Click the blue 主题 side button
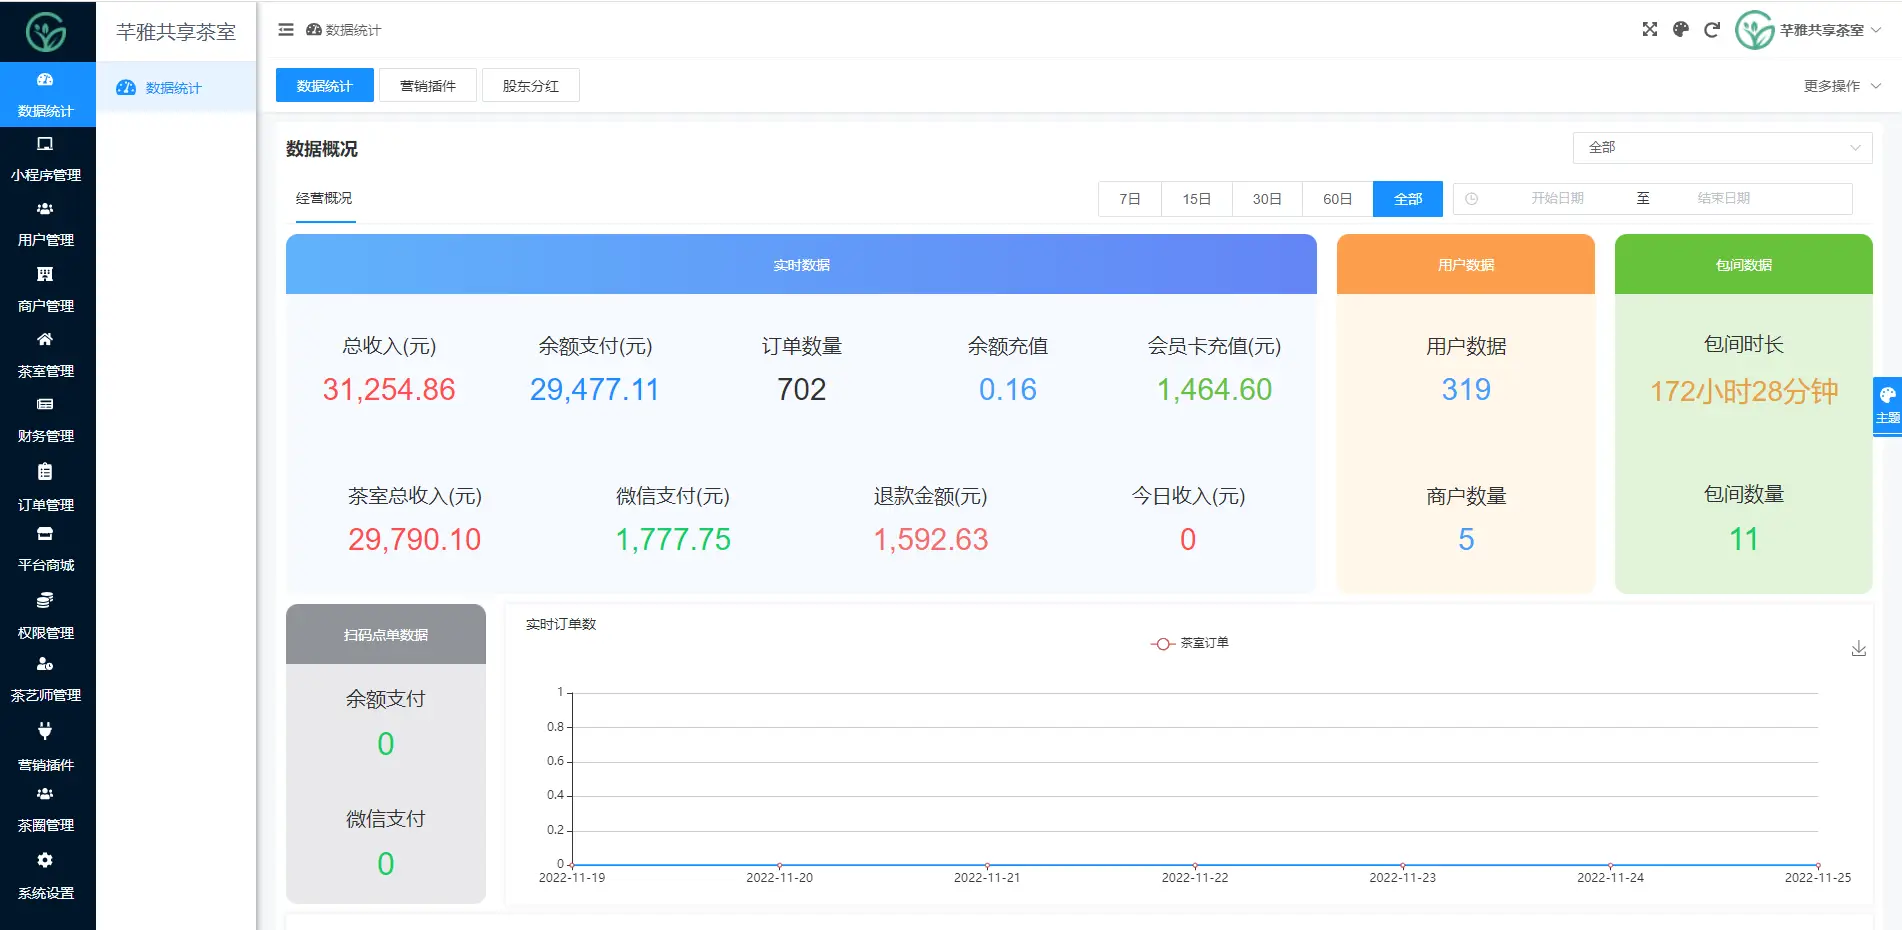Image resolution: width=1902 pixels, height=930 pixels. 1887,405
